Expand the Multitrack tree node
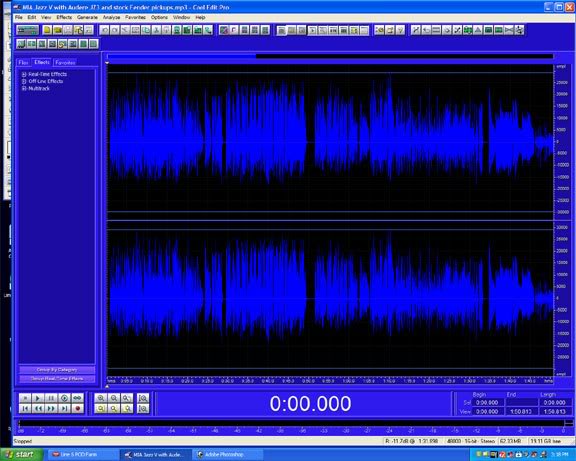The height and width of the screenshot is (461, 576). click(24, 89)
